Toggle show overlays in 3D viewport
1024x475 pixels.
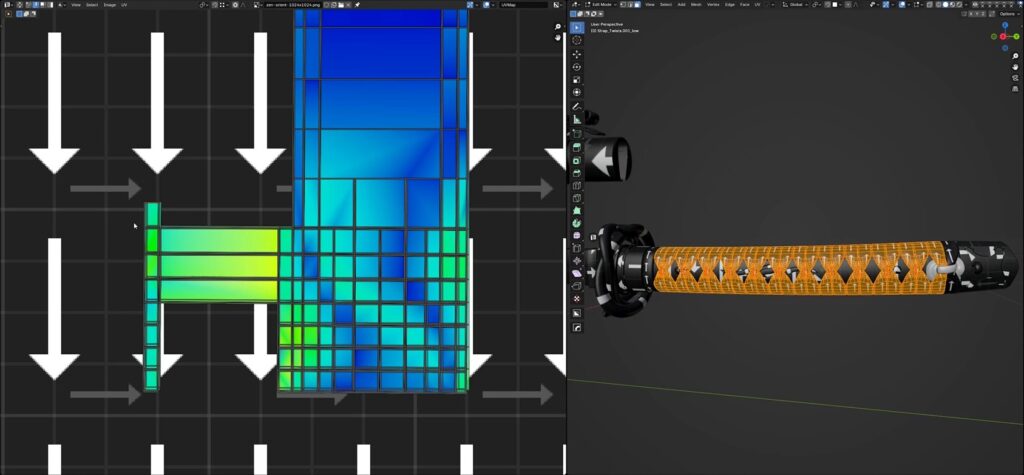pyautogui.click(x=901, y=5)
